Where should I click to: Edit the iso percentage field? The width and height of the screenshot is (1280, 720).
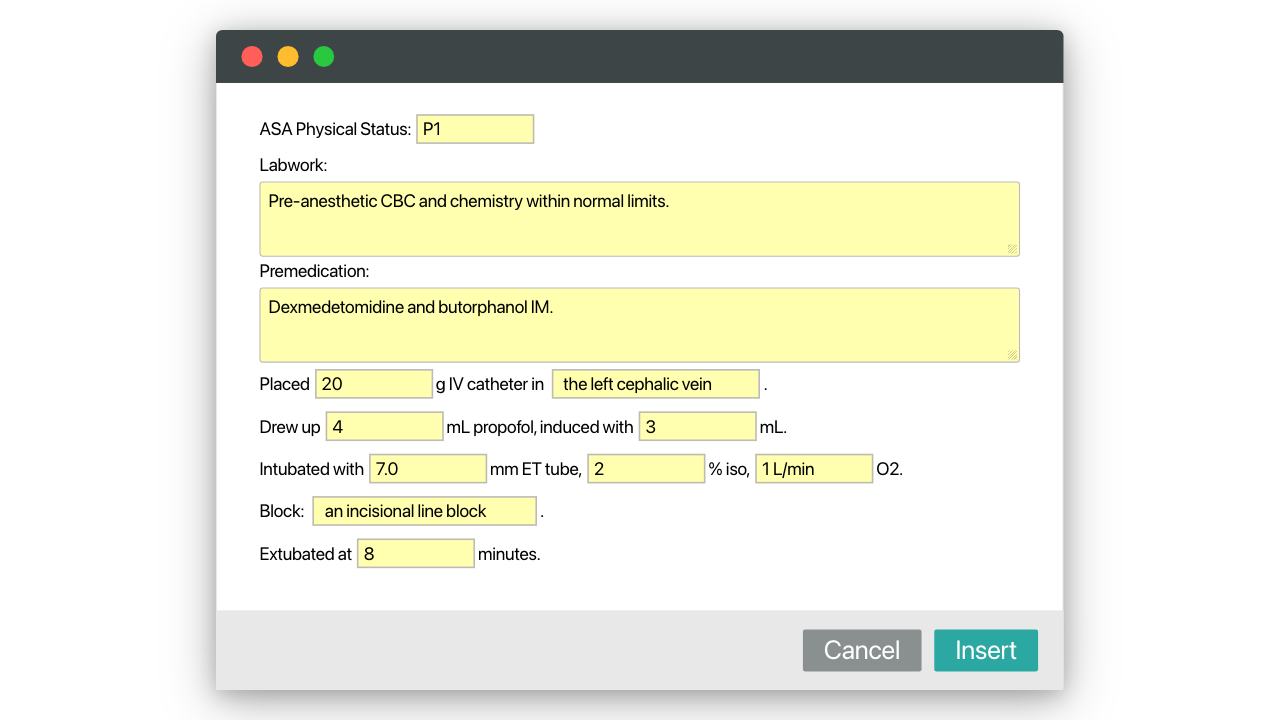pos(646,469)
